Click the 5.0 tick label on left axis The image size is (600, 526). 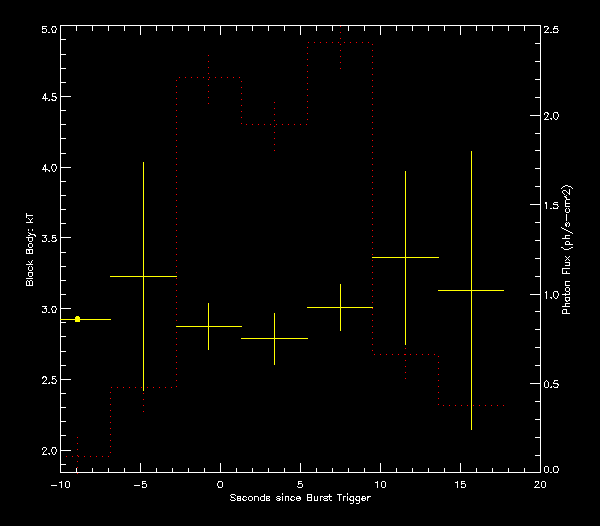tap(46, 31)
